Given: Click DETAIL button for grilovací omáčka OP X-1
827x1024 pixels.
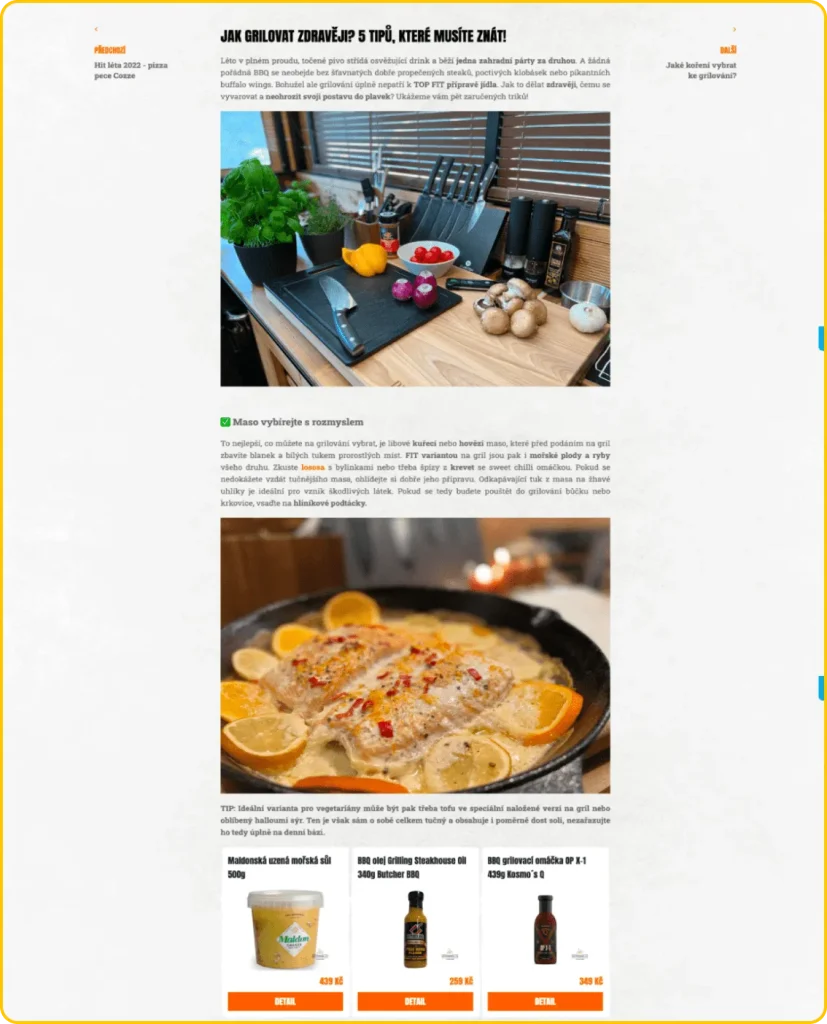Looking at the screenshot, I should (x=545, y=1001).
